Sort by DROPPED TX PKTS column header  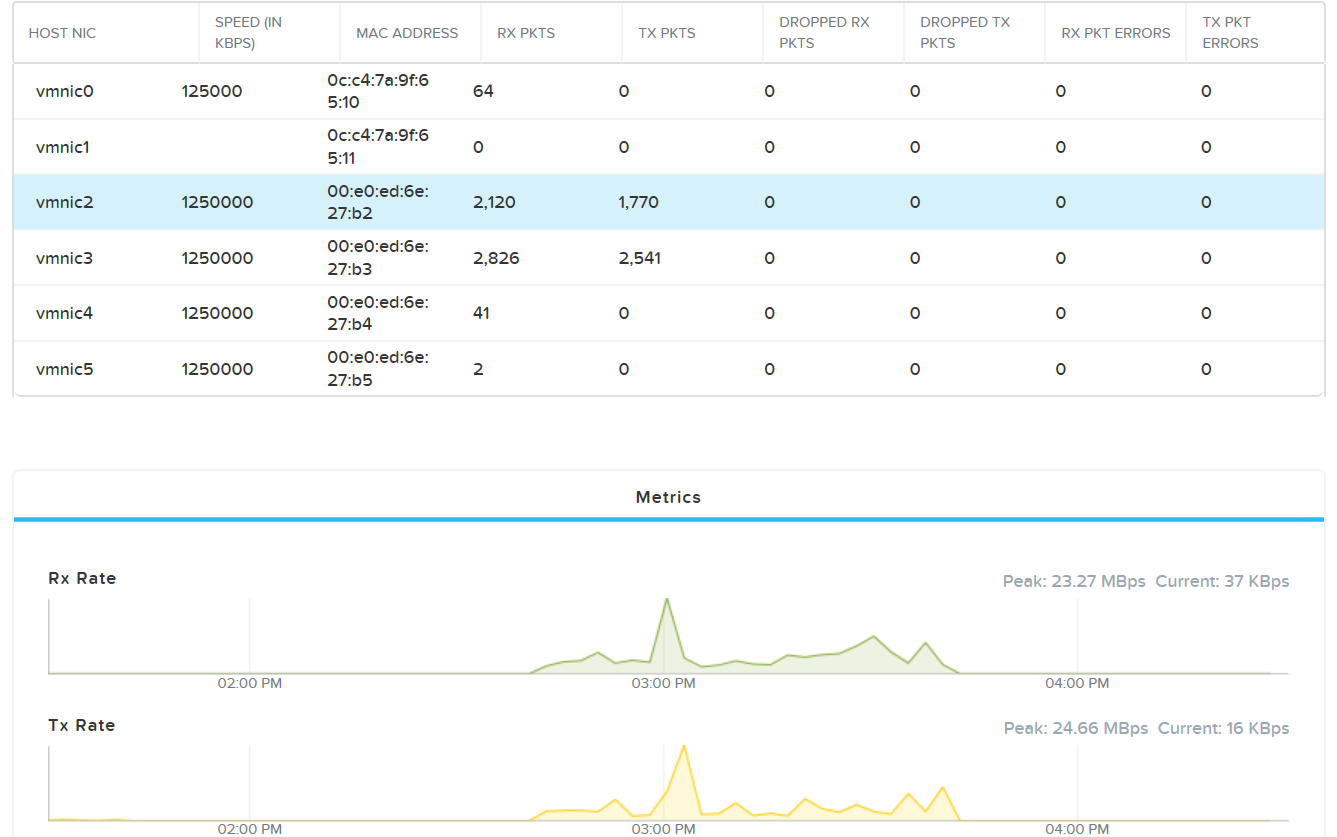click(x=965, y=33)
